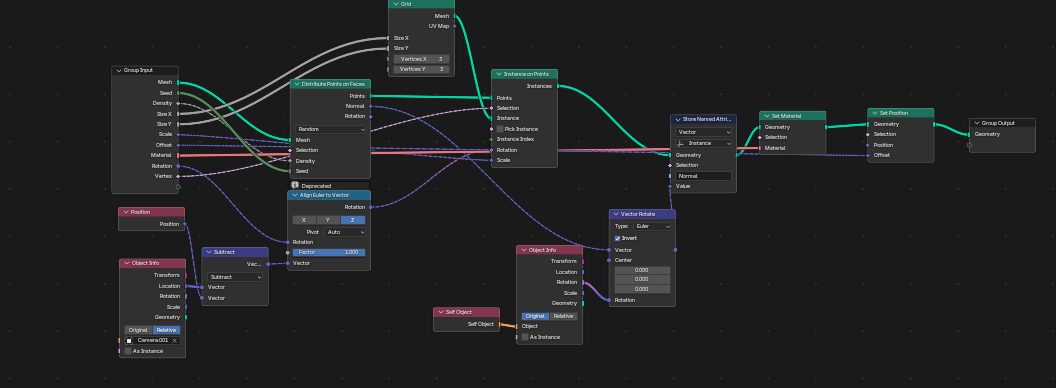Switch to Relative in the Object Info node fed by Self Object

pos(563,316)
